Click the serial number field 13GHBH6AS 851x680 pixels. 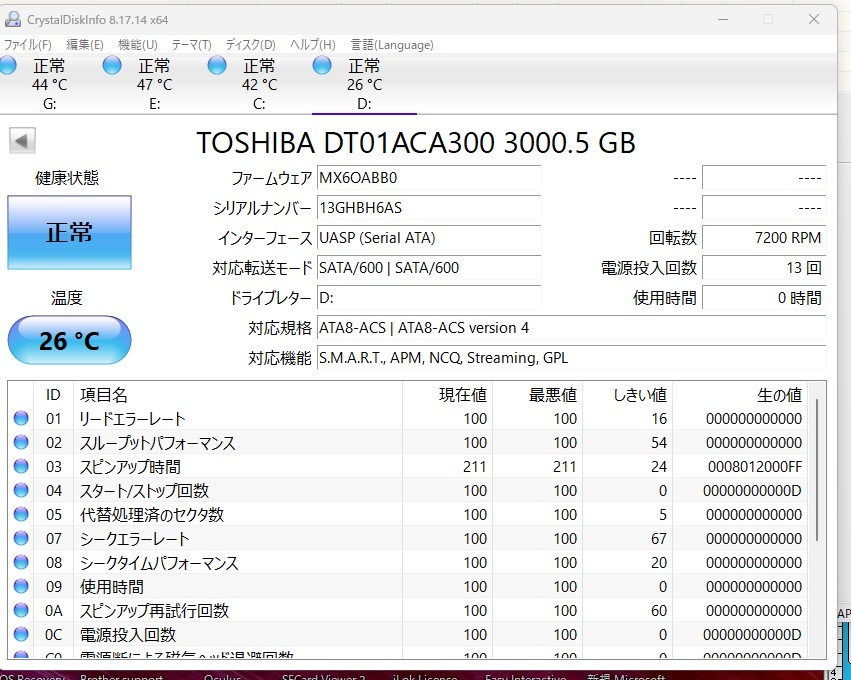(429, 208)
